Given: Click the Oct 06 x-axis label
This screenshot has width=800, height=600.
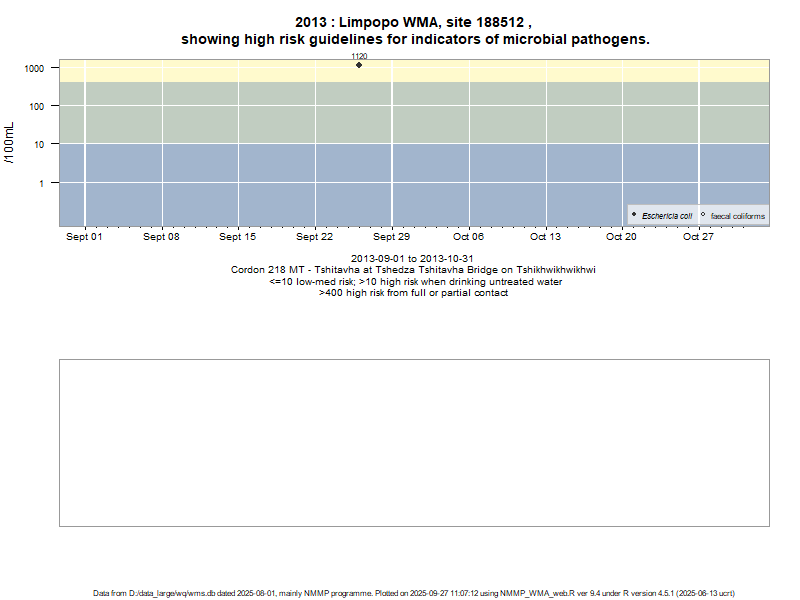Looking at the screenshot, I should pyautogui.click(x=468, y=237).
